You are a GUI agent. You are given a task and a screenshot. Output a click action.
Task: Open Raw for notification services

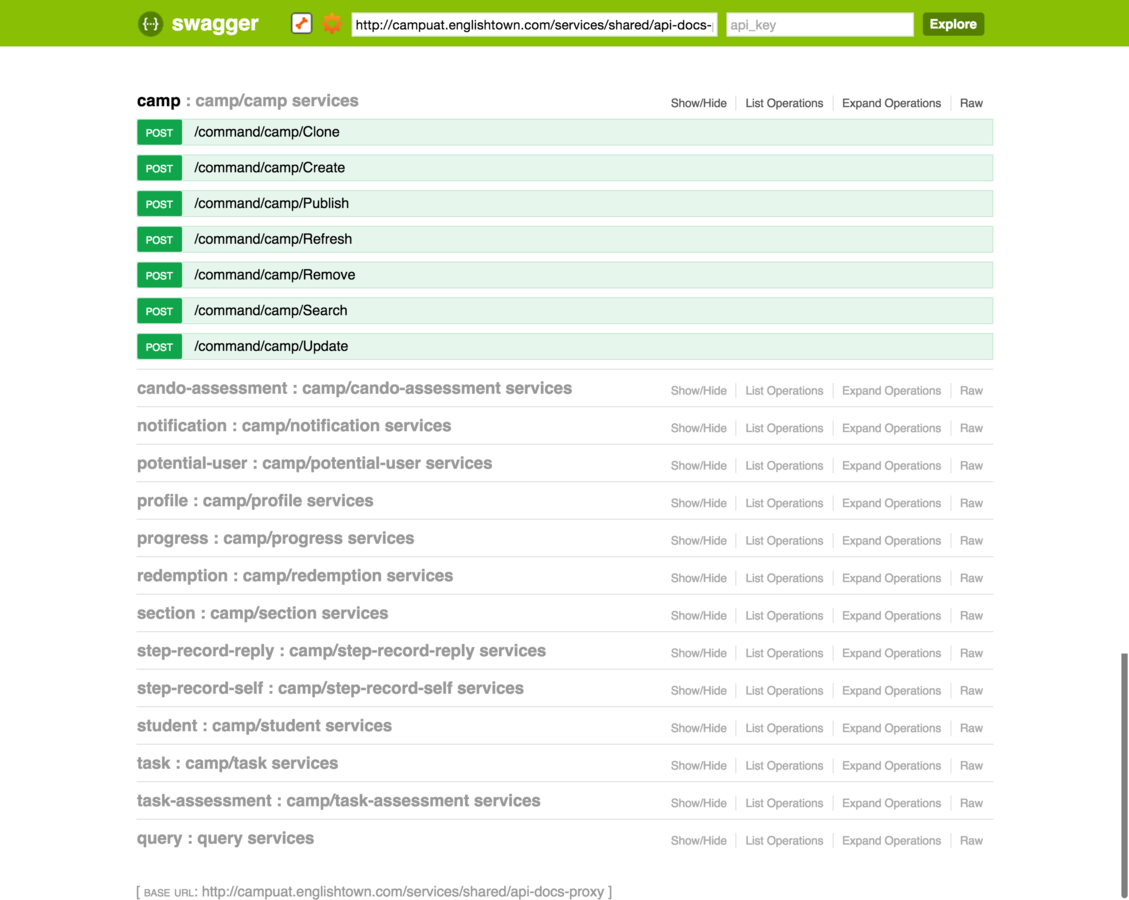point(971,428)
